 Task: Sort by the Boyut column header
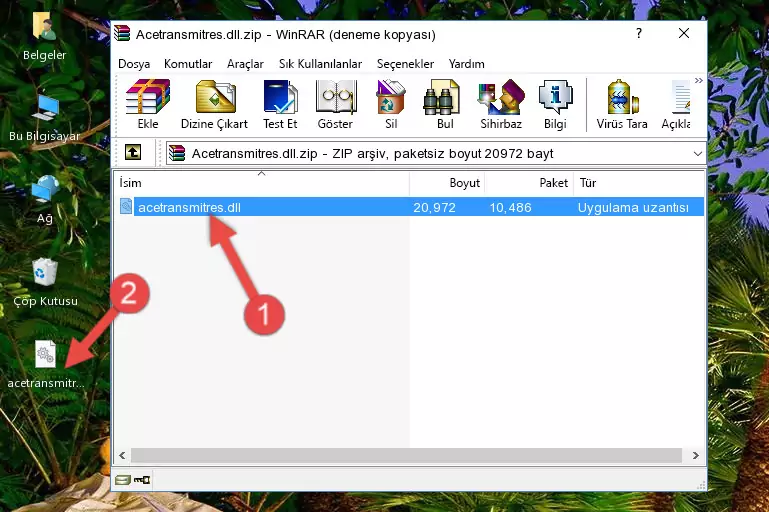click(447, 182)
